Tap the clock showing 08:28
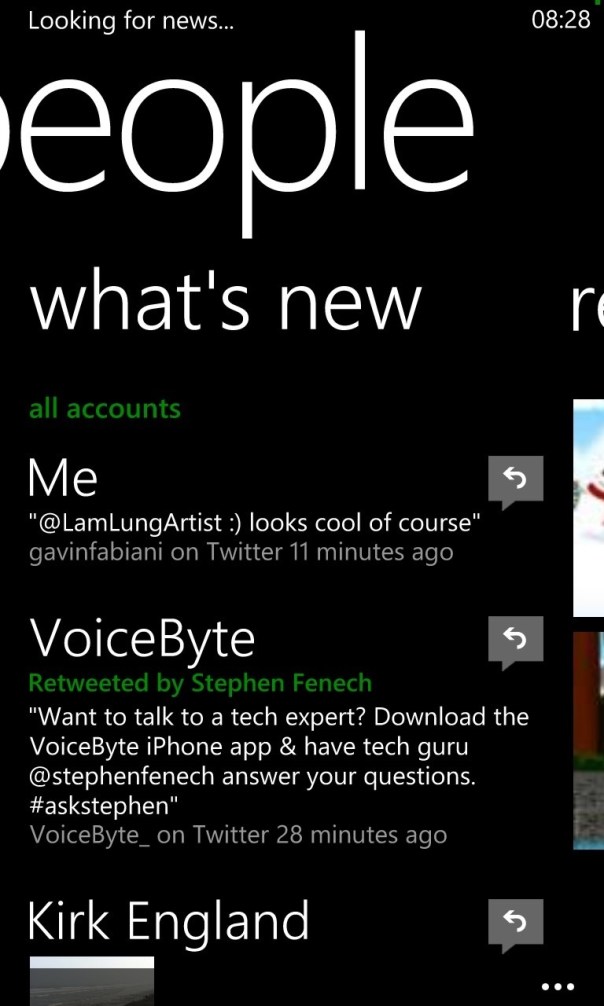This screenshot has width=604, height=1006. click(x=560, y=19)
